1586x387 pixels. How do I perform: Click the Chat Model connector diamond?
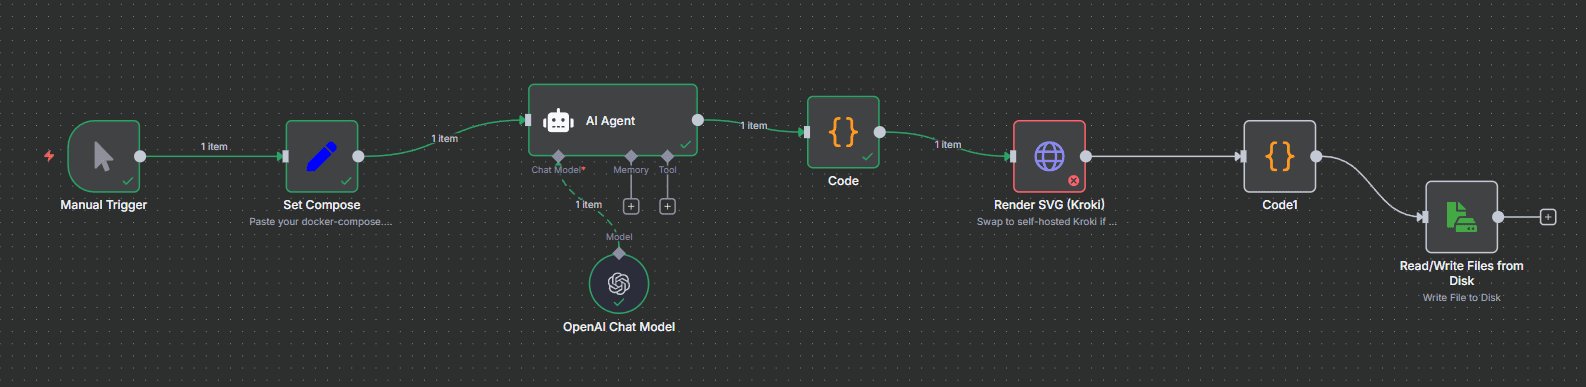click(558, 156)
